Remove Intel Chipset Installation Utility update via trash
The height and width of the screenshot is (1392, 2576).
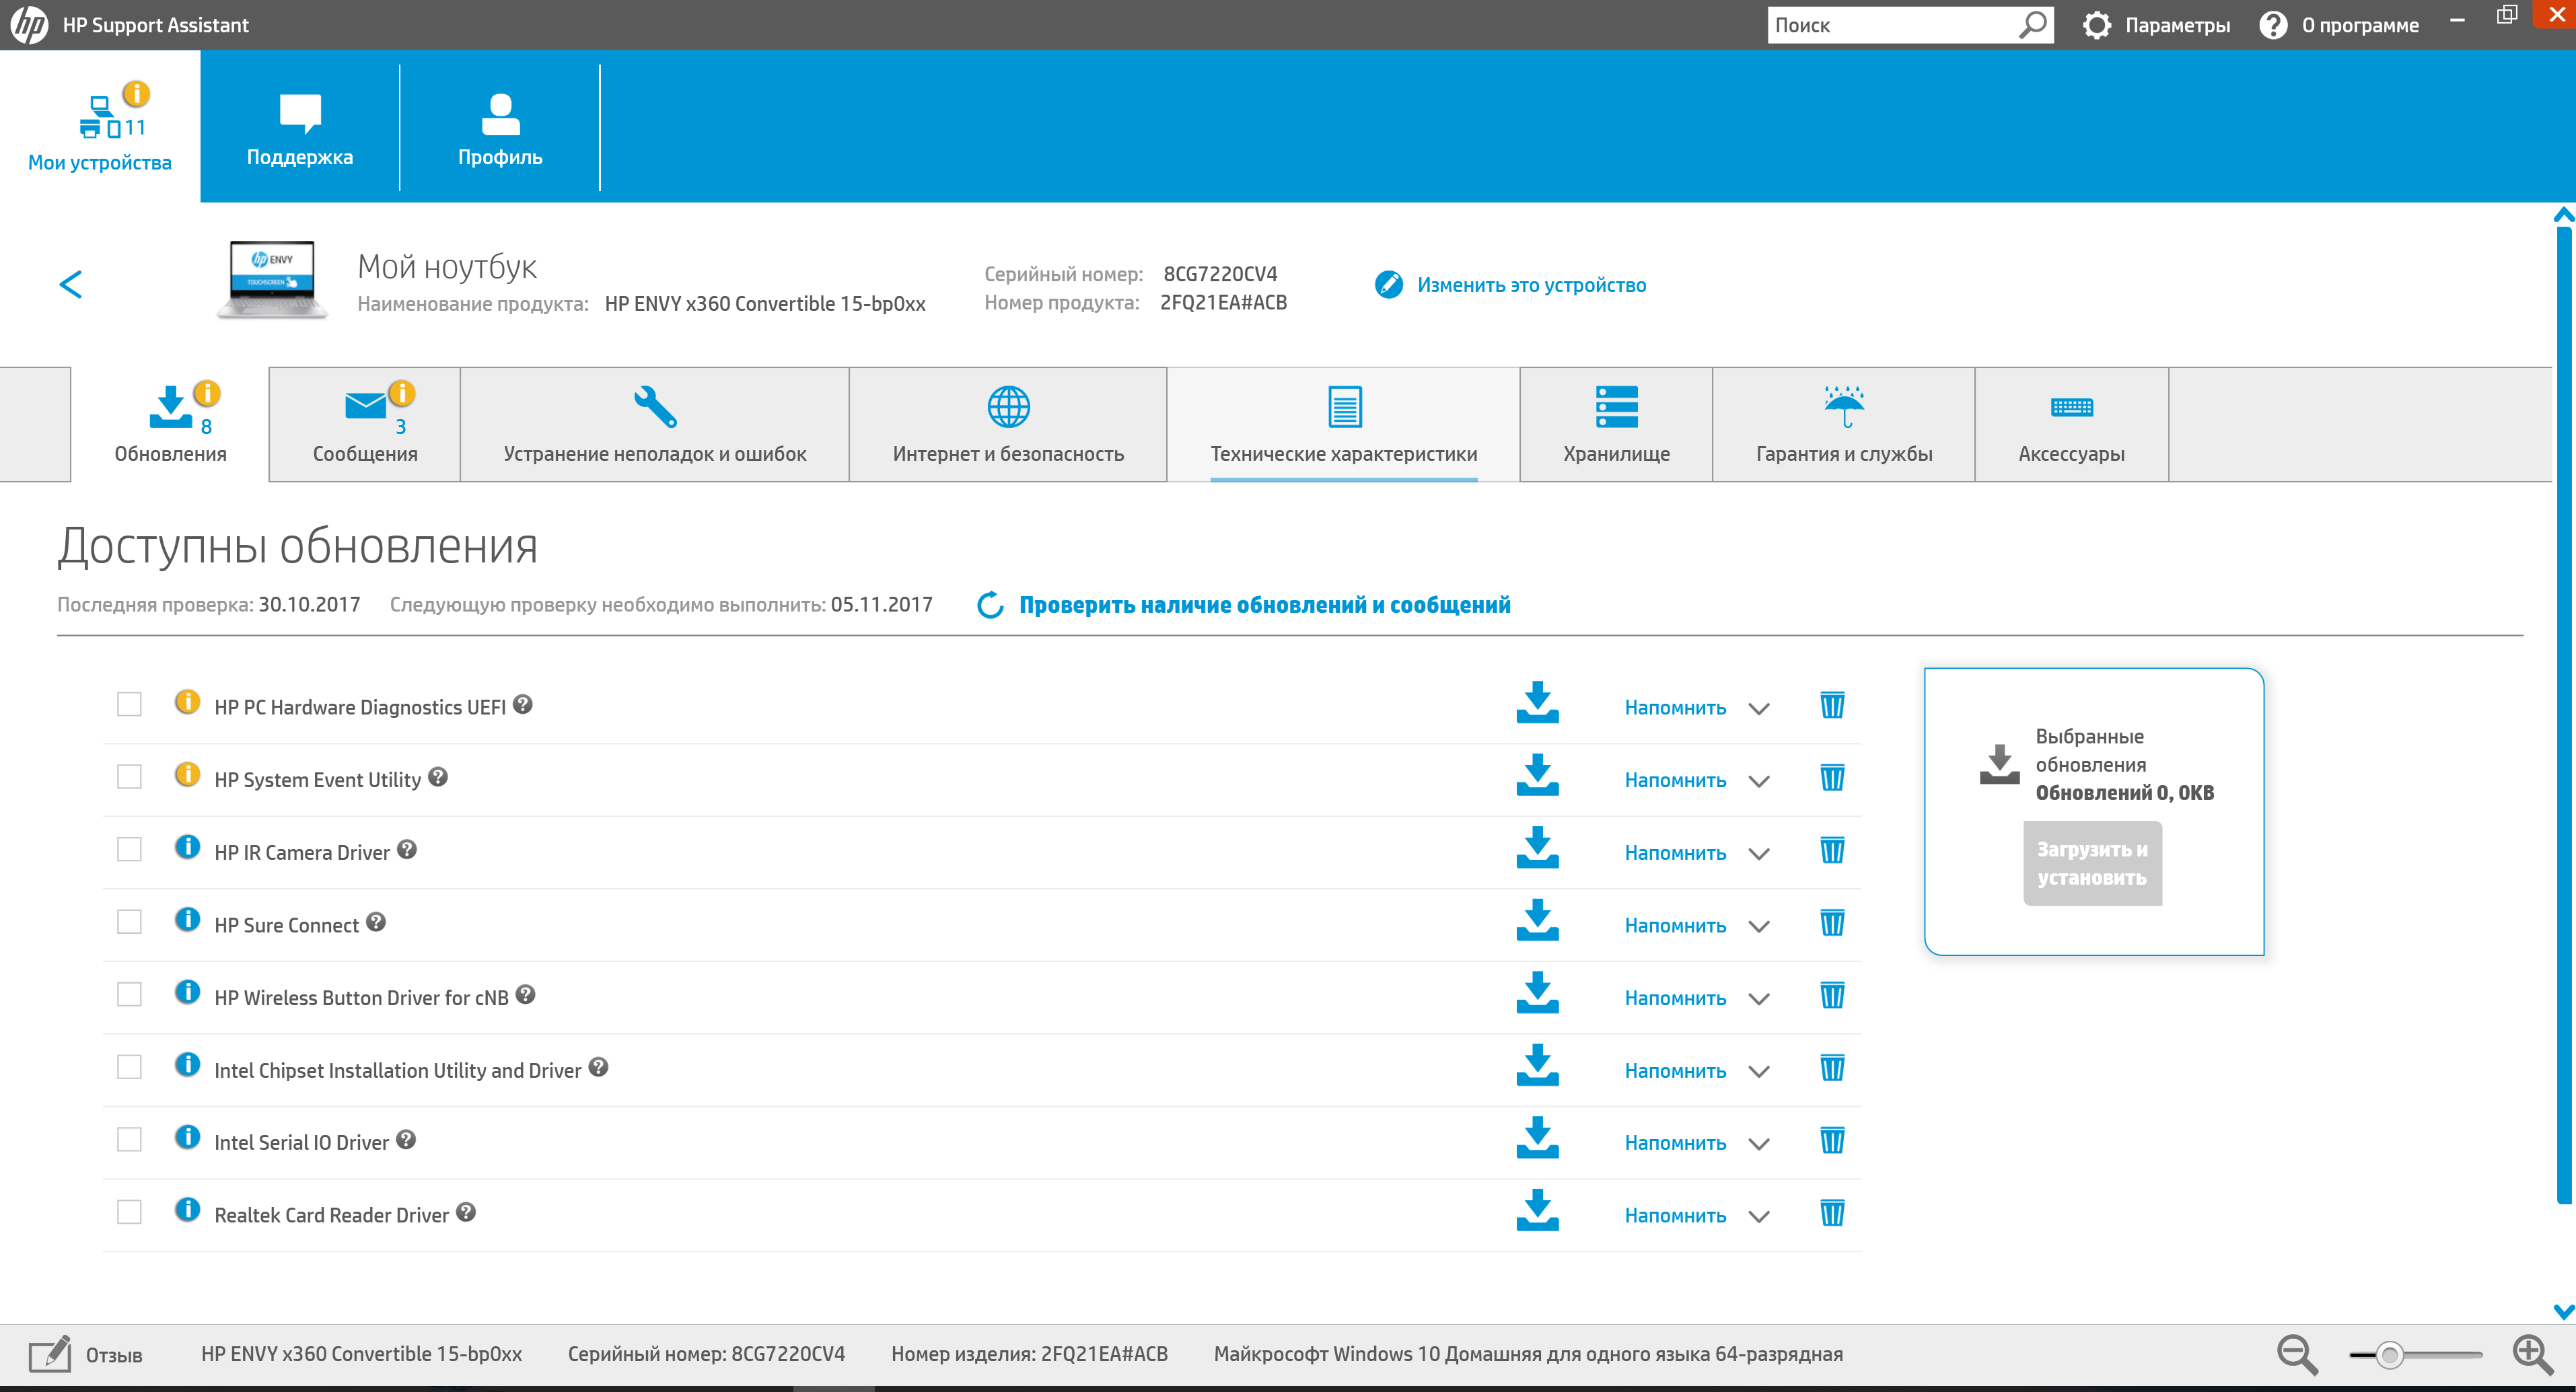coord(1832,1068)
